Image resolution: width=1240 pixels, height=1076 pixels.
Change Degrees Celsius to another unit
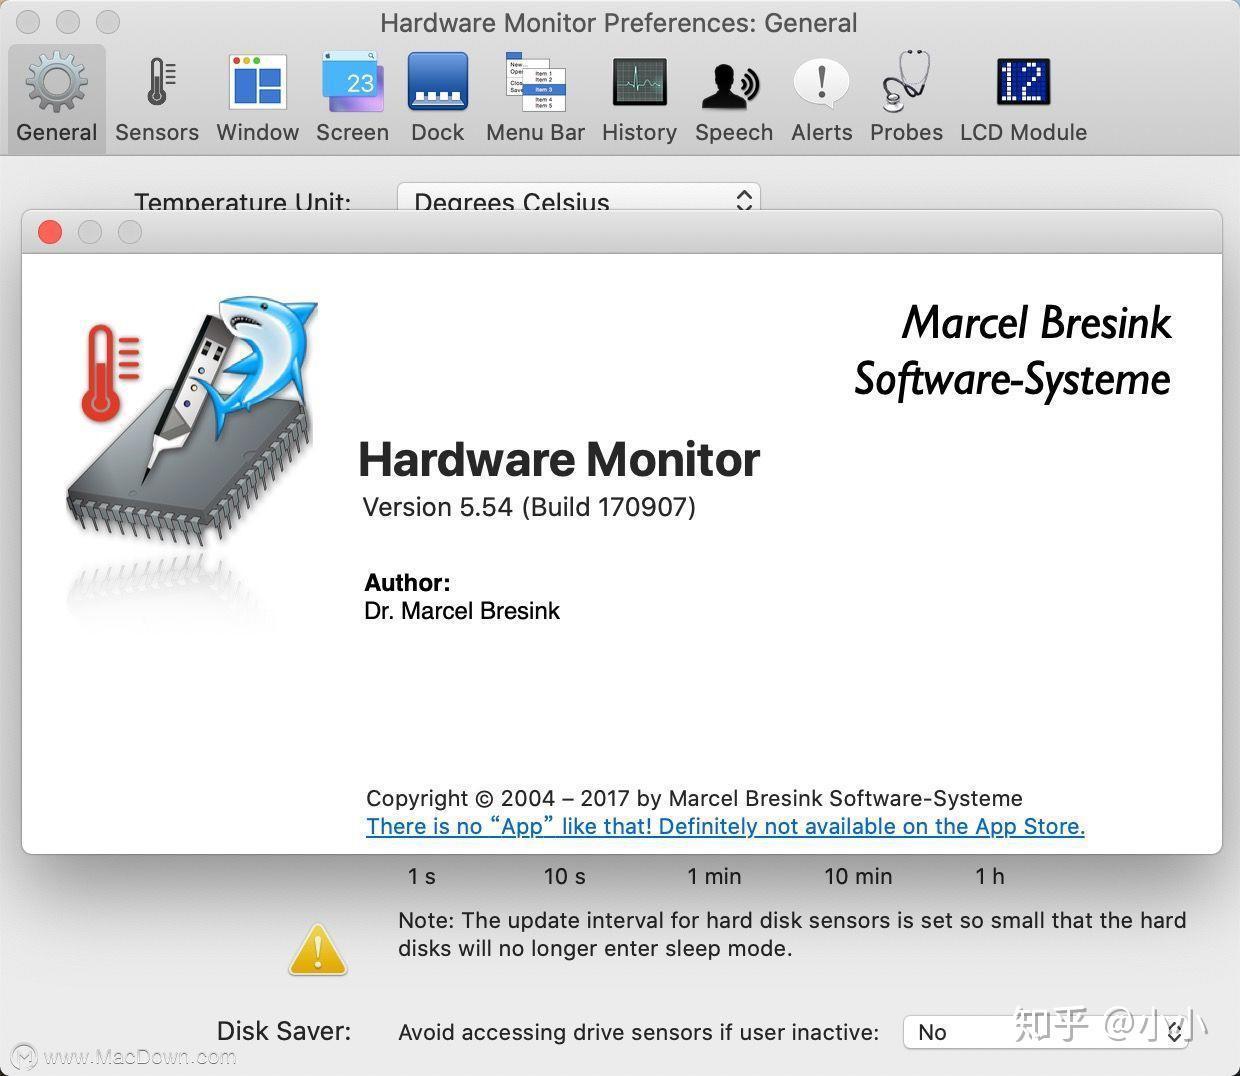(578, 198)
